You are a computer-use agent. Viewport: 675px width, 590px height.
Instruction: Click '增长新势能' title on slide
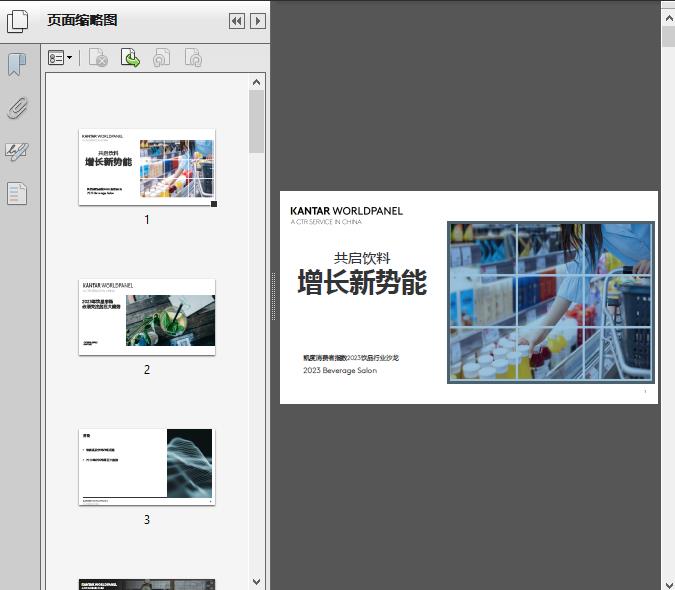pyautogui.click(x=362, y=282)
